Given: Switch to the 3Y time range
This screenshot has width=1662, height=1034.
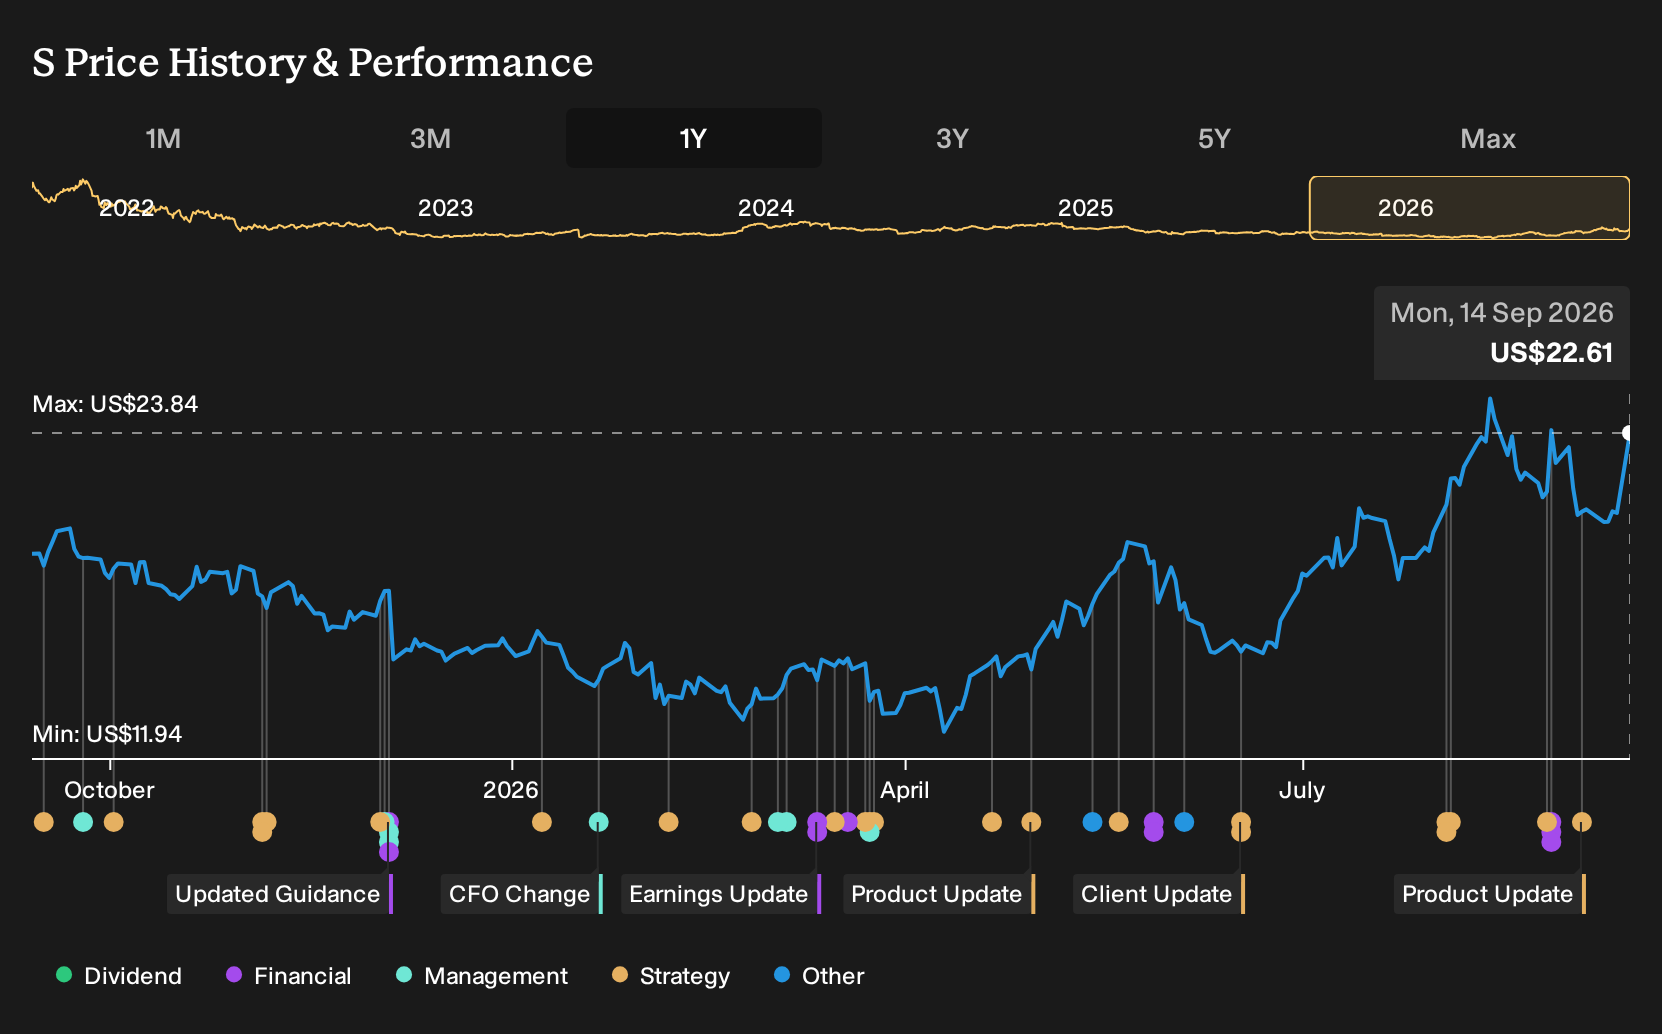Looking at the screenshot, I should (x=952, y=138).
